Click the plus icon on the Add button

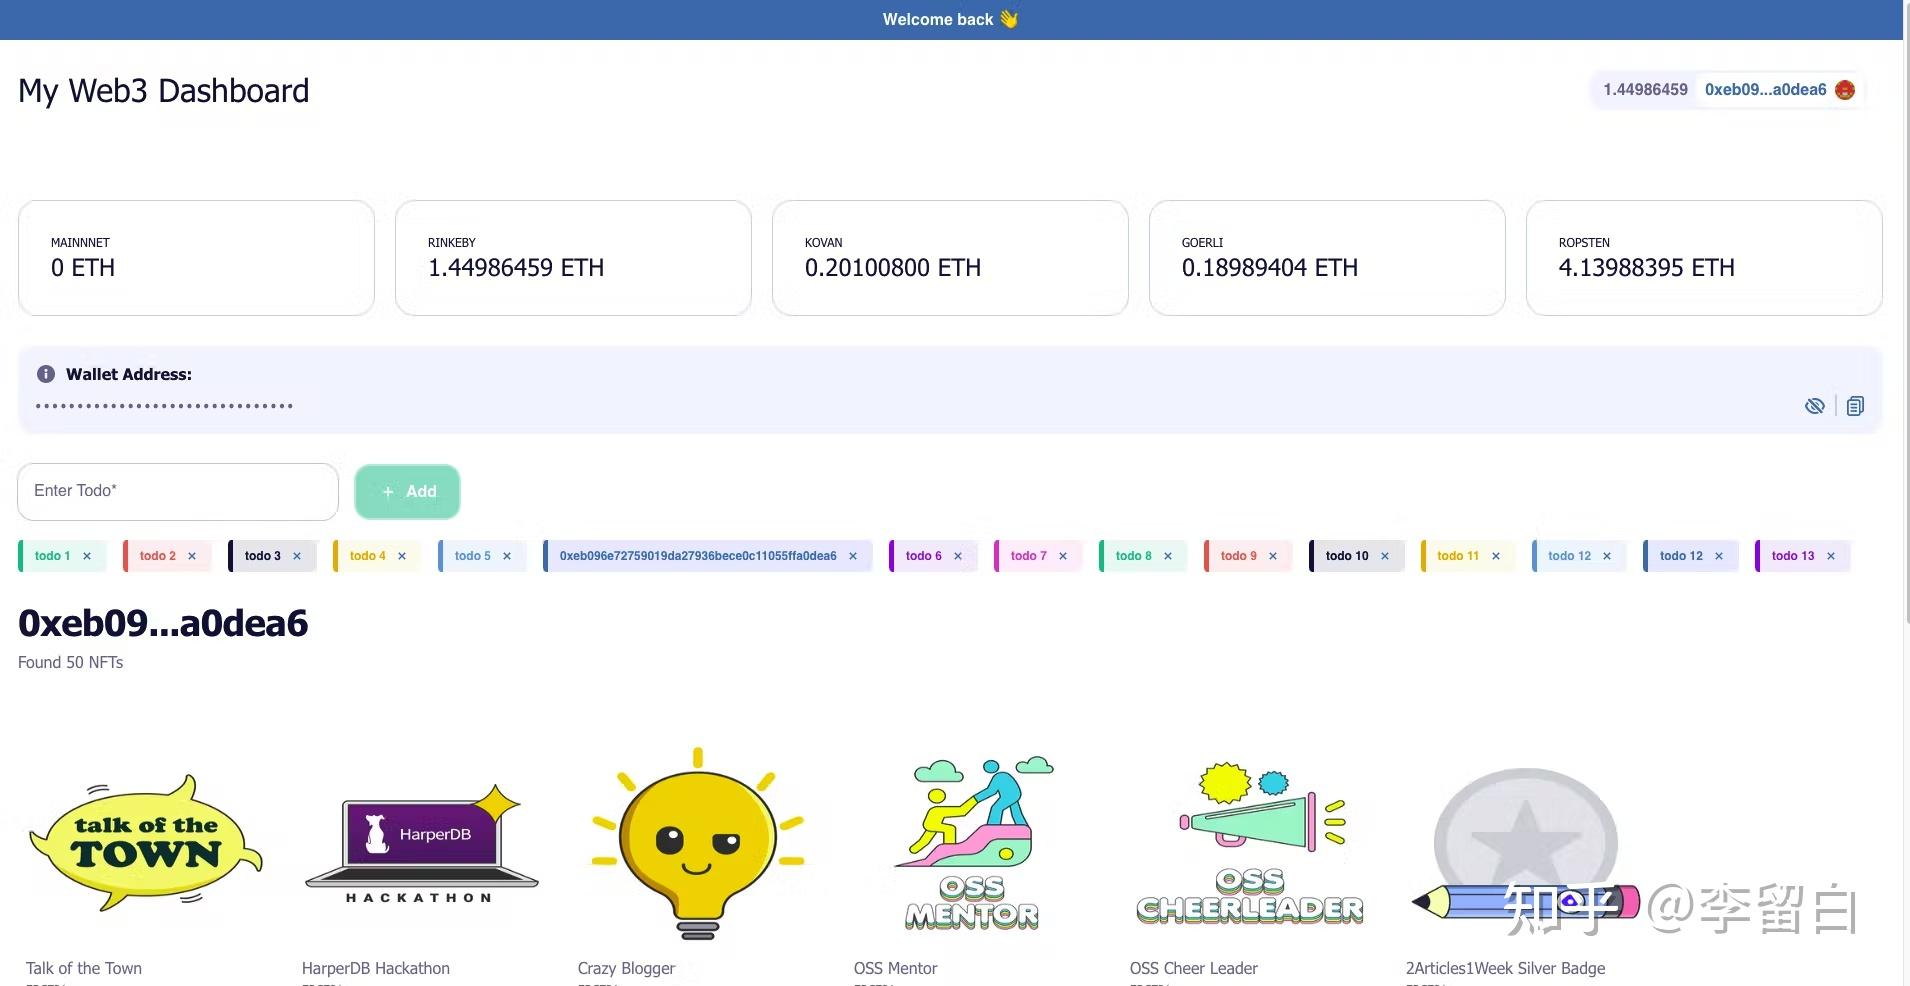pyautogui.click(x=387, y=491)
